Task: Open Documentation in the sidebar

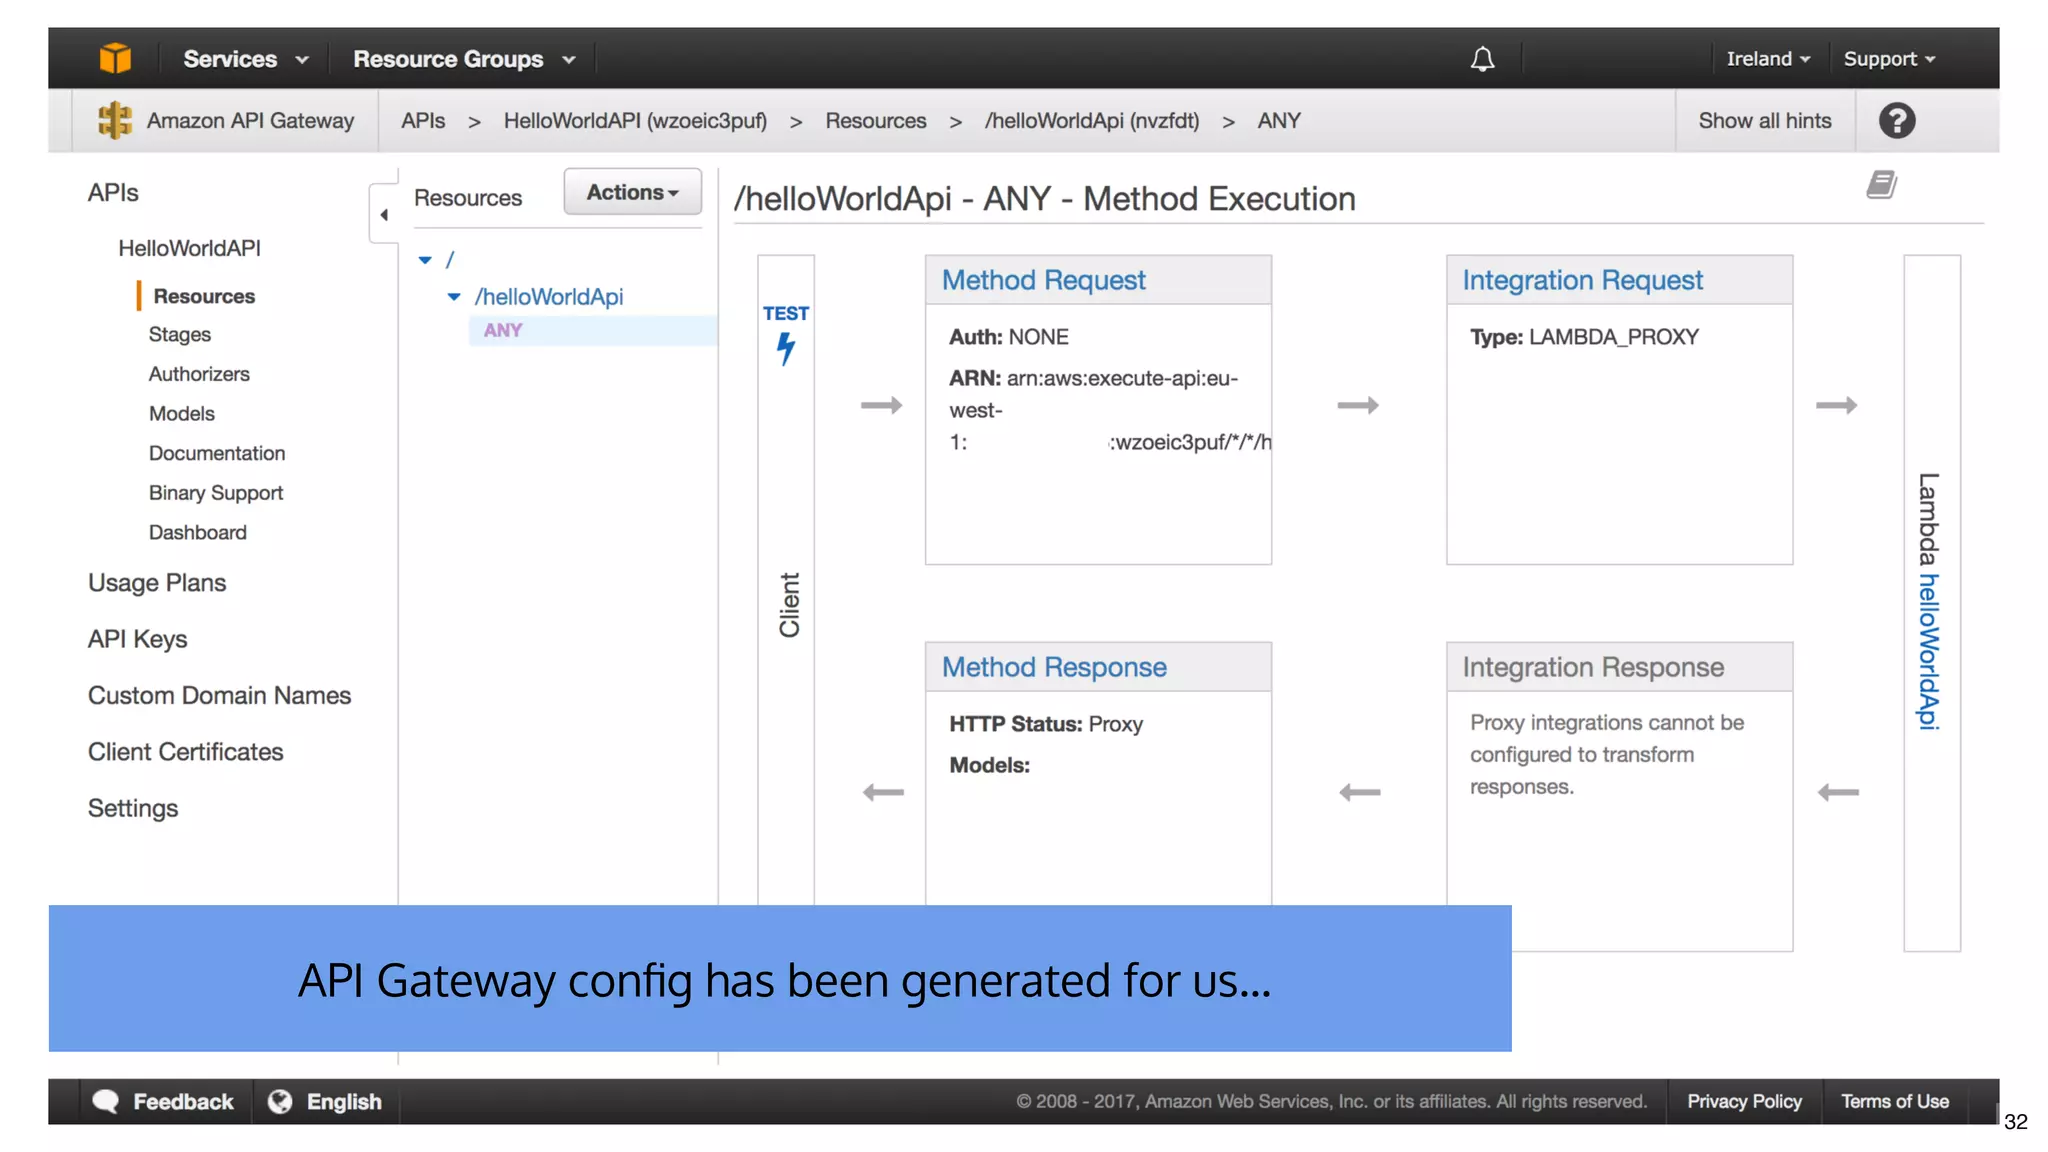Action: [217, 453]
